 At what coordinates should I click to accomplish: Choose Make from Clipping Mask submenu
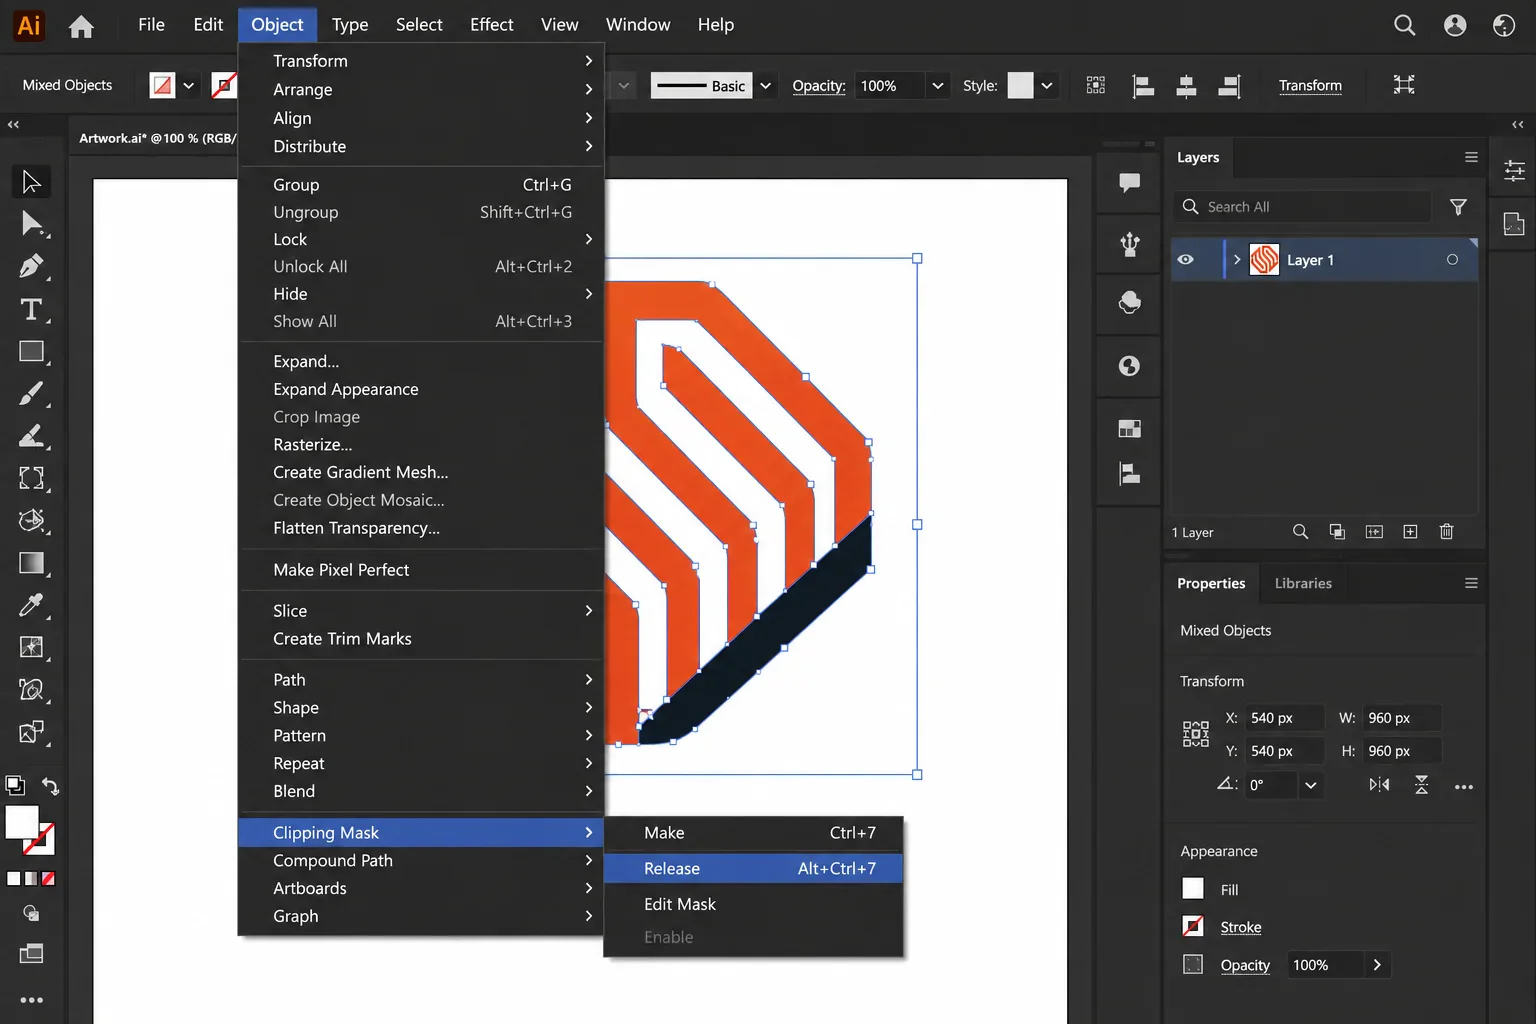pos(754,833)
